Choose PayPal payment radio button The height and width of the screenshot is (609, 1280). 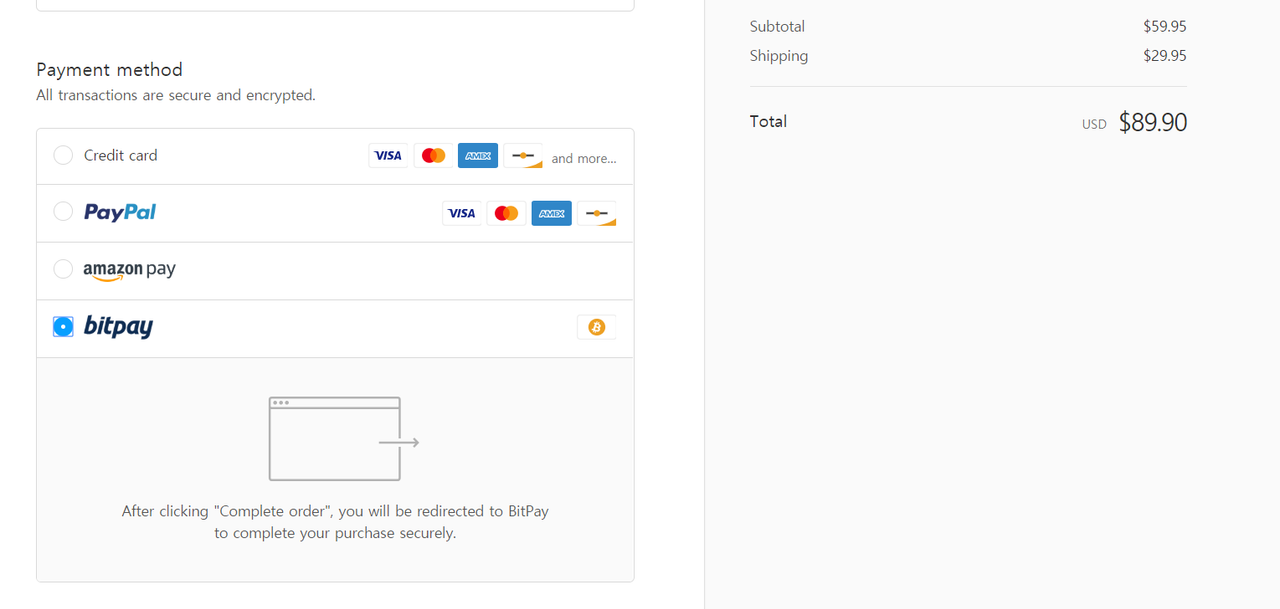[x=63, y=211]
